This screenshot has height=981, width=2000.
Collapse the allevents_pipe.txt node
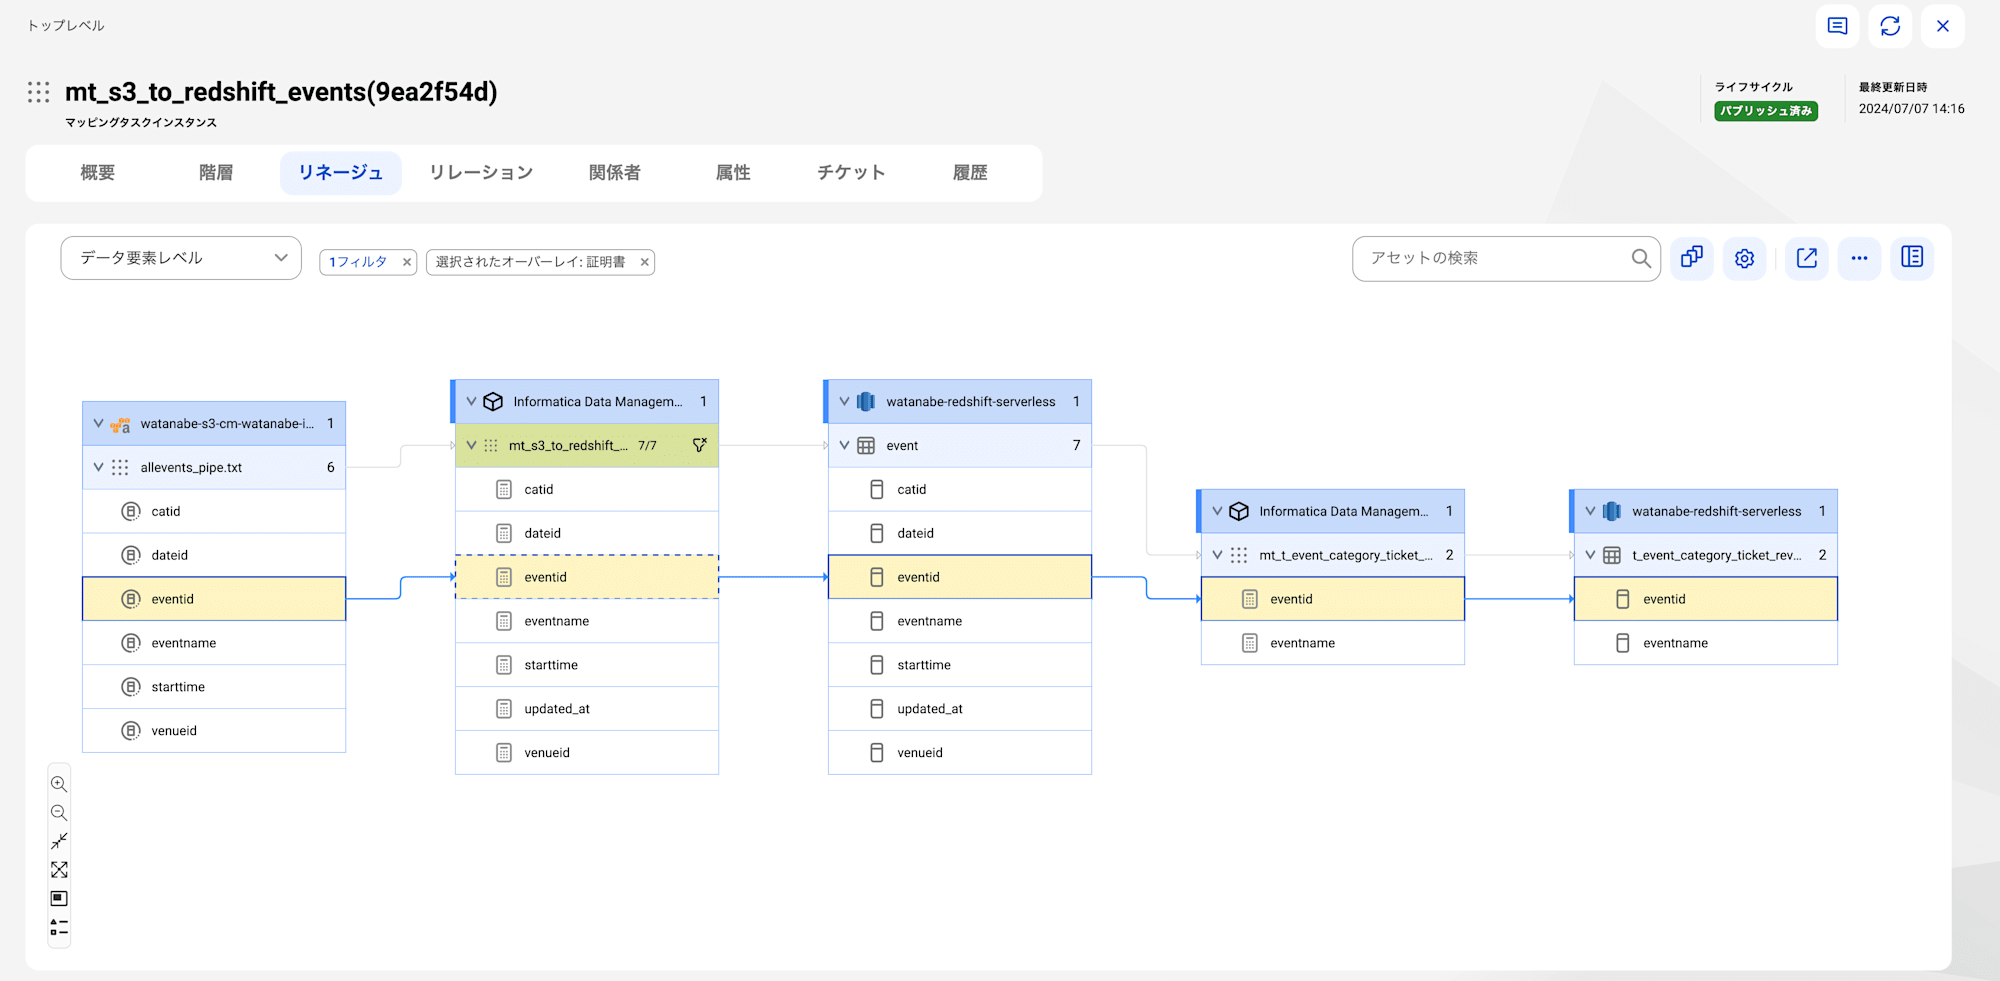click(98, 467)
